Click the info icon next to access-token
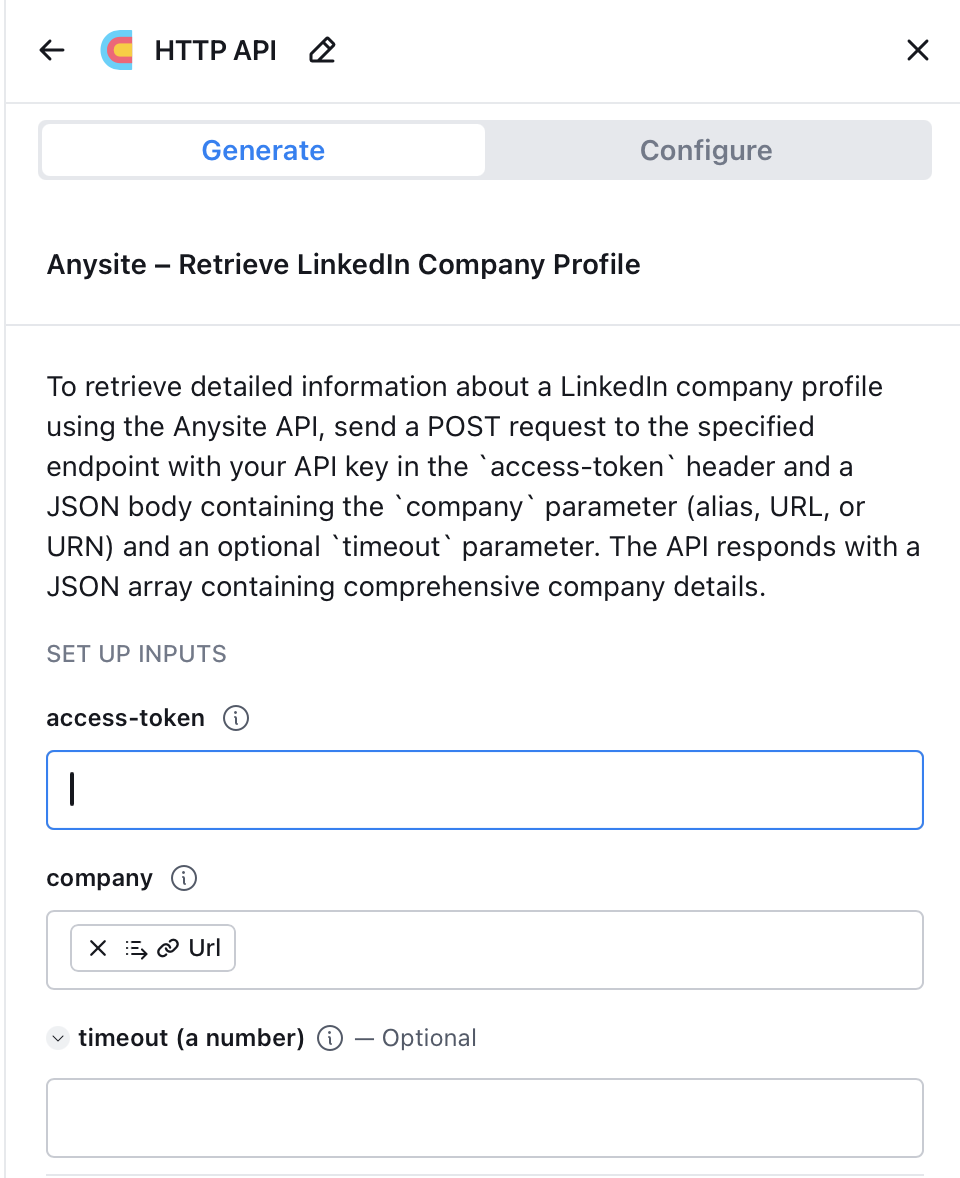This screenshot has height=1178, width=960. tap(235, 717)
